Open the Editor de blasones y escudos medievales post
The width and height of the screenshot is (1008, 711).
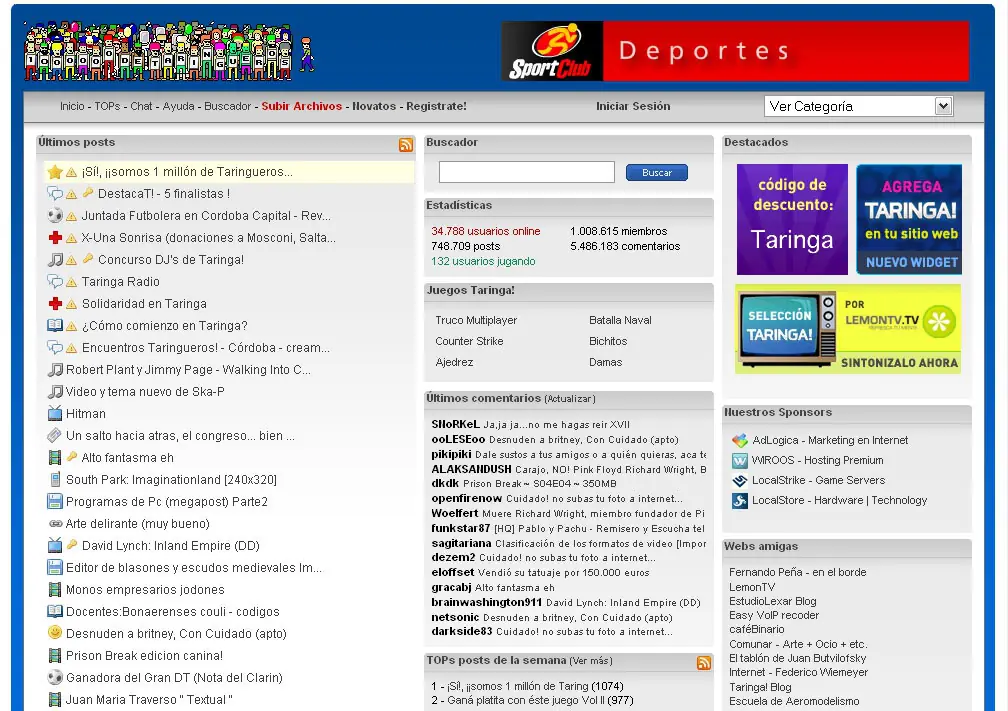pos(194,568)
